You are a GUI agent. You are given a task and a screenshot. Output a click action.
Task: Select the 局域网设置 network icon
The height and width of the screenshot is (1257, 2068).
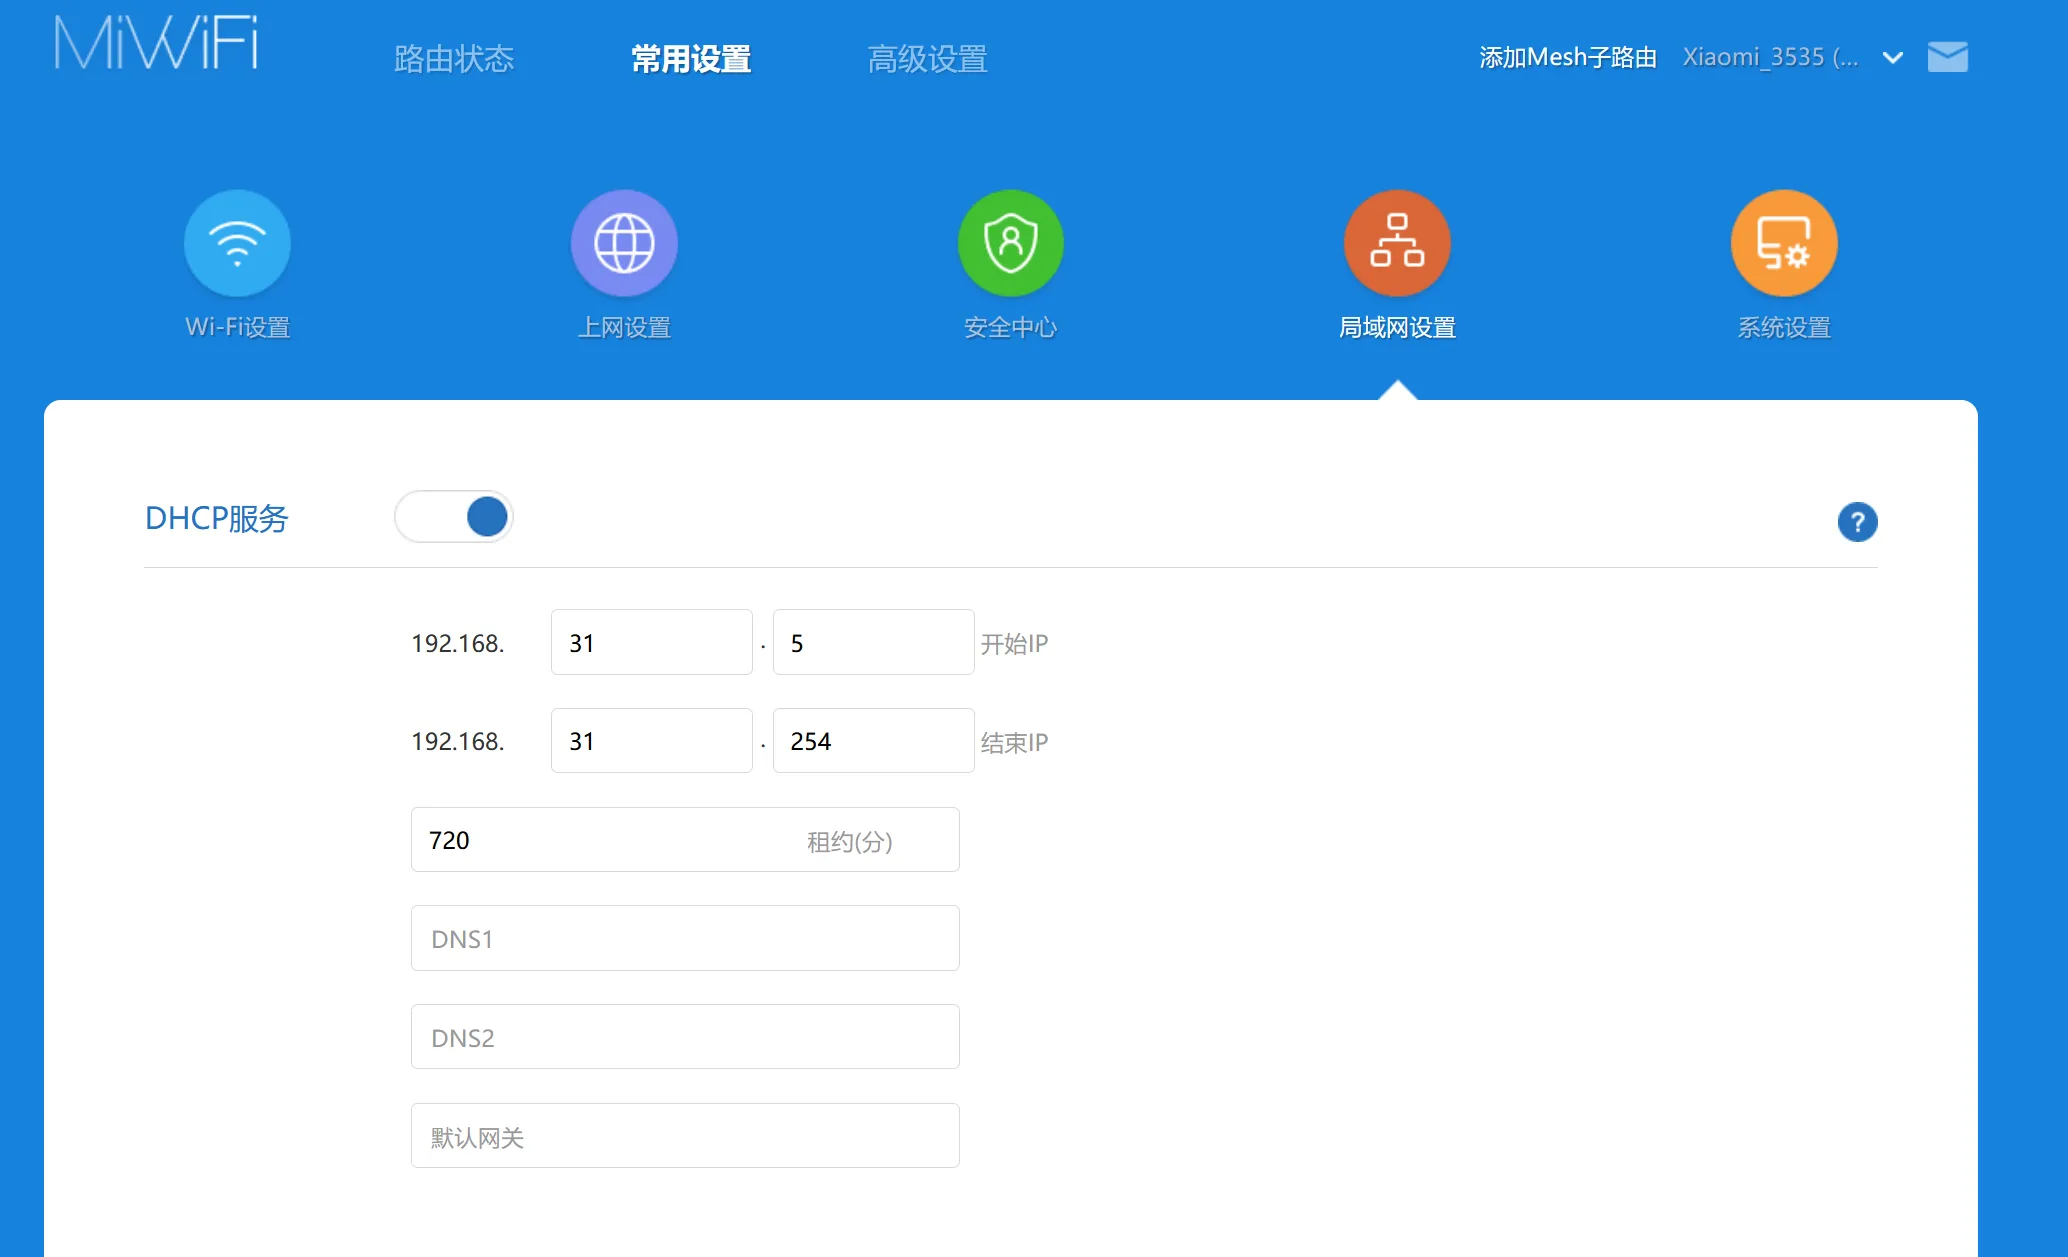click(1397, 243)
